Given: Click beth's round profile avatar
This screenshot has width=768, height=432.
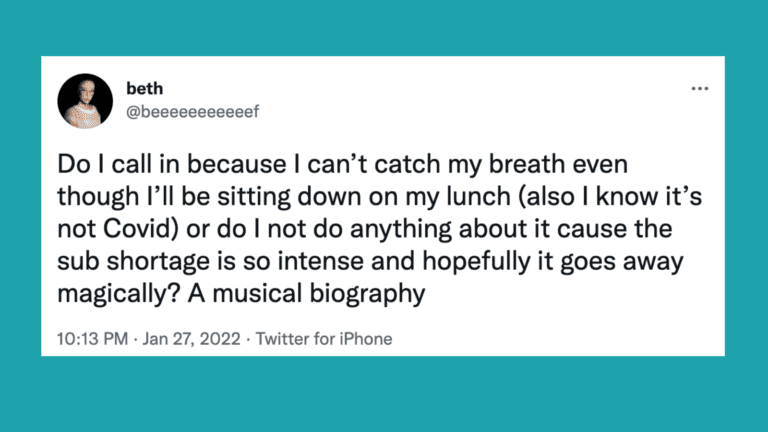Looking at the screenshot, I should pos(82,101).
